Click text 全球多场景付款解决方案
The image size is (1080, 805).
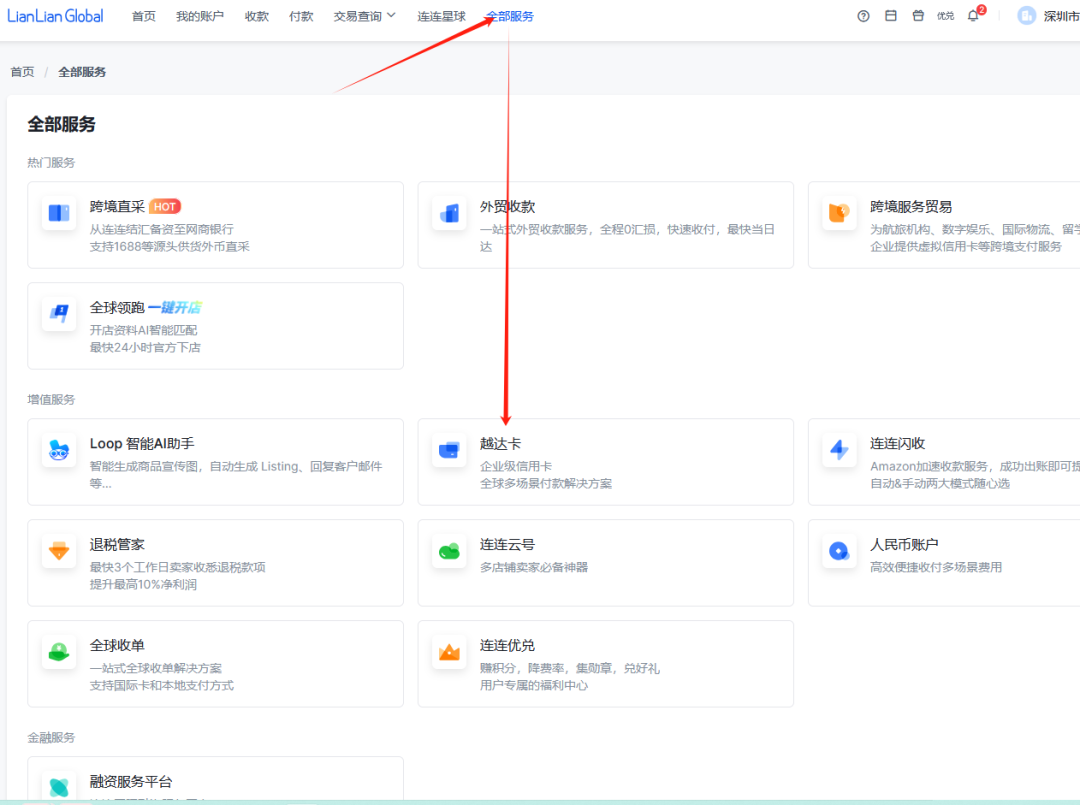click(546, 483)
